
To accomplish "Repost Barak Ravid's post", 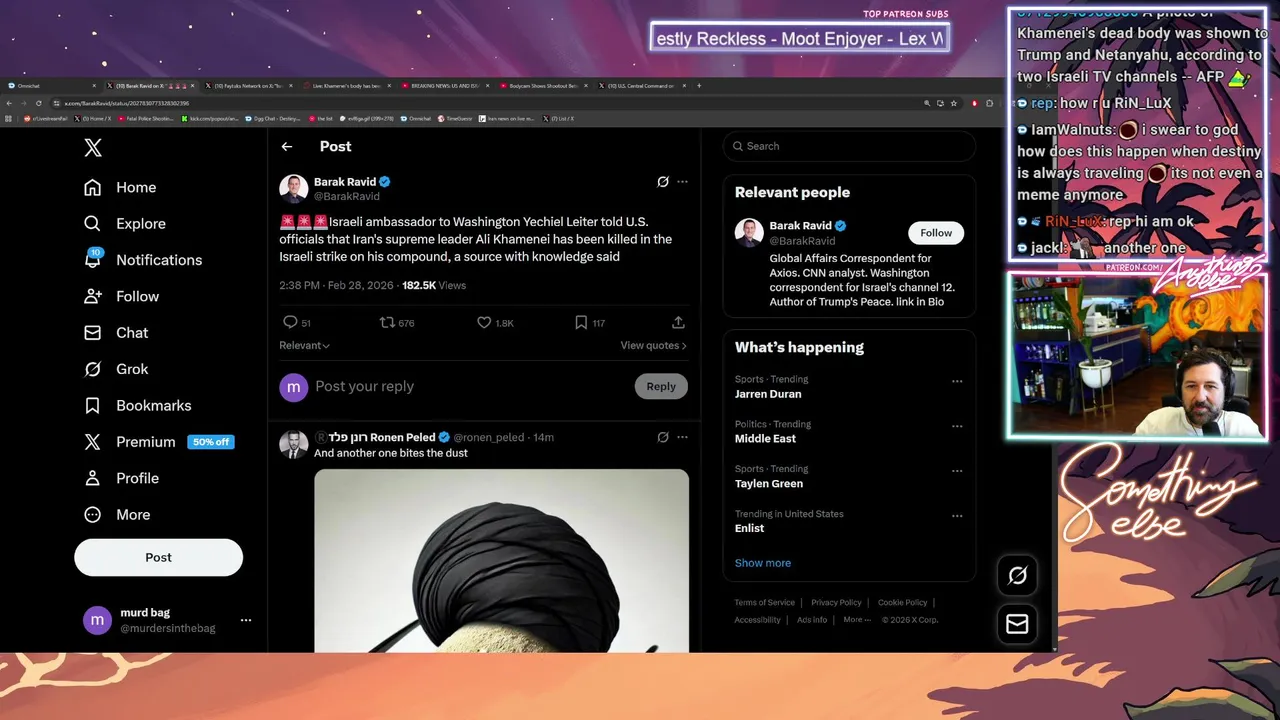I will (387, 322).
